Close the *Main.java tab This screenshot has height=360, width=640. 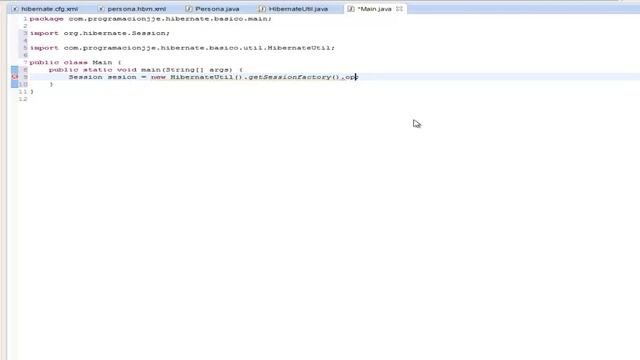coord(399,9)
